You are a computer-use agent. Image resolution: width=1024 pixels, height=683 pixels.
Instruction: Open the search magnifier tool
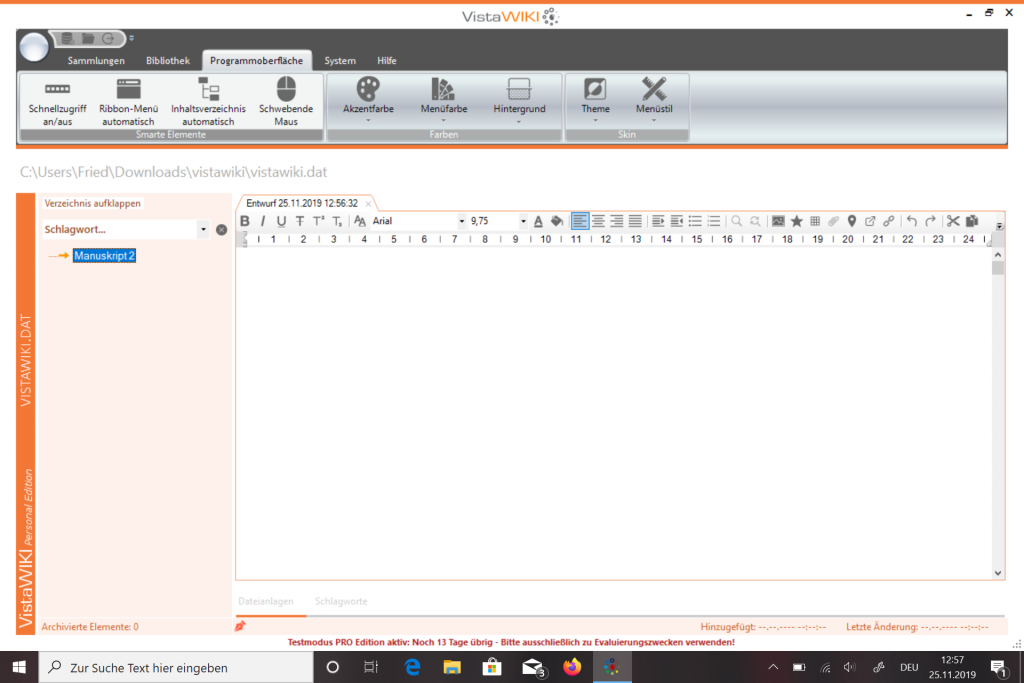(737, 221)
